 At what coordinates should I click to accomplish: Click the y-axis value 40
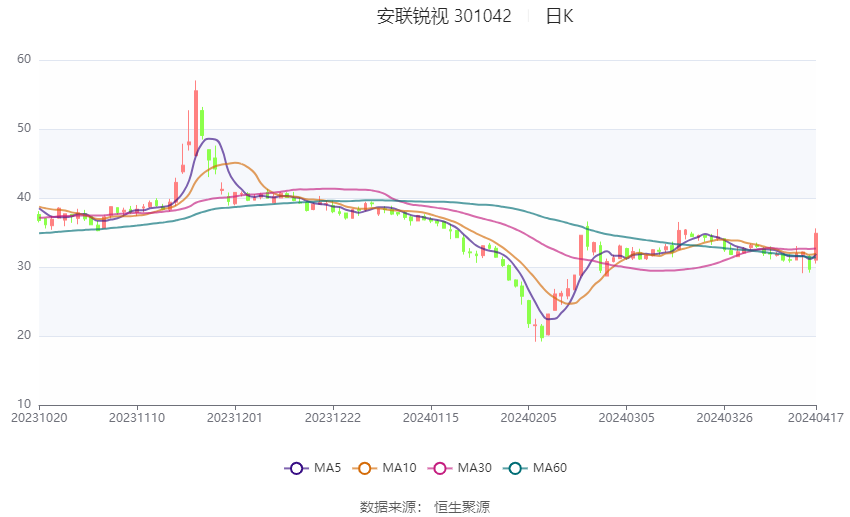tap(24, 197)
